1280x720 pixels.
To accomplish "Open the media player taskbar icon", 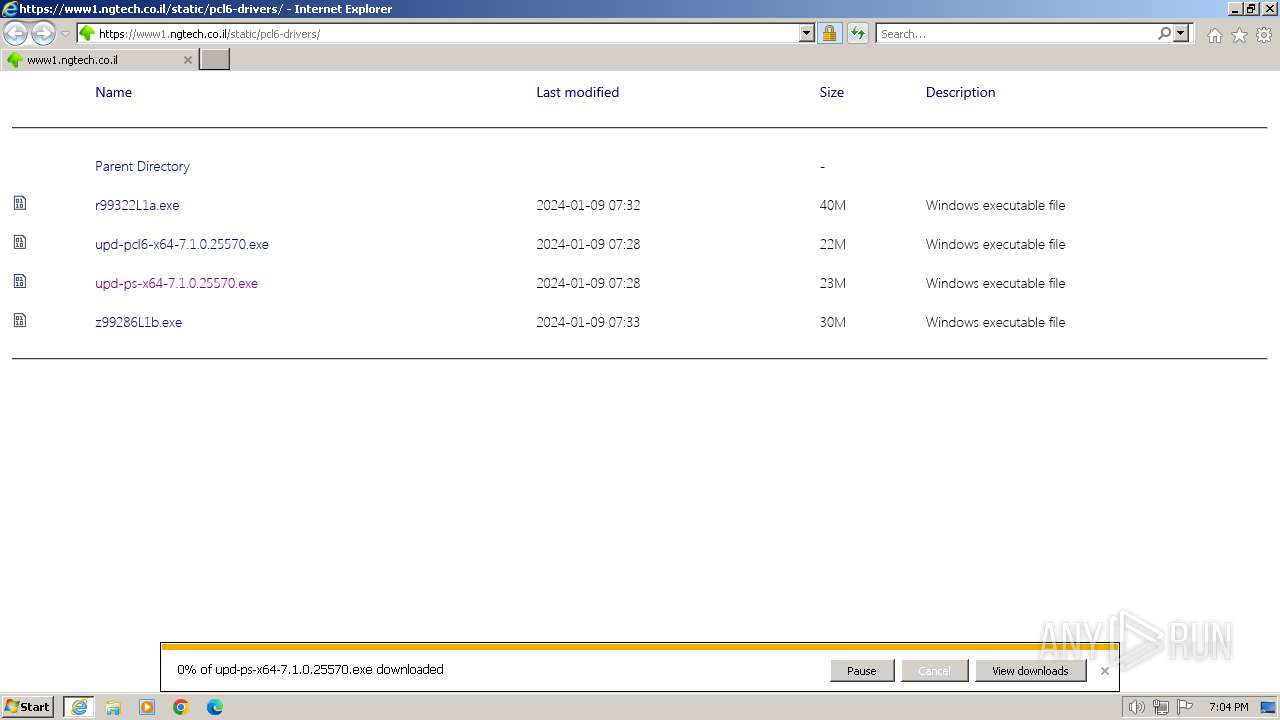I will click(147, 707).
